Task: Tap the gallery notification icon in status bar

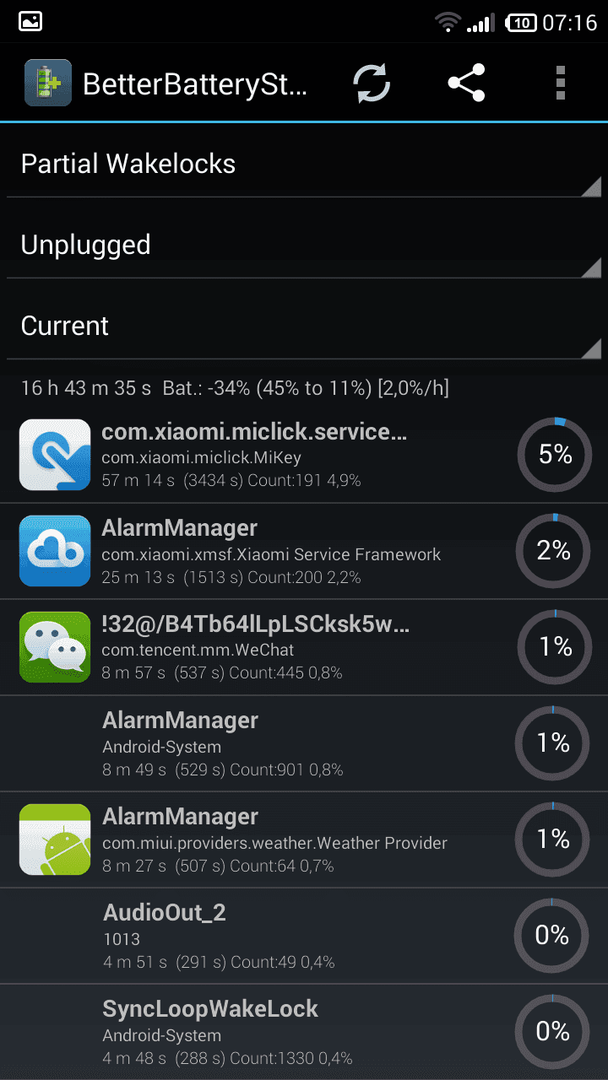Action: pyautogui.click(x=31, y=21)
